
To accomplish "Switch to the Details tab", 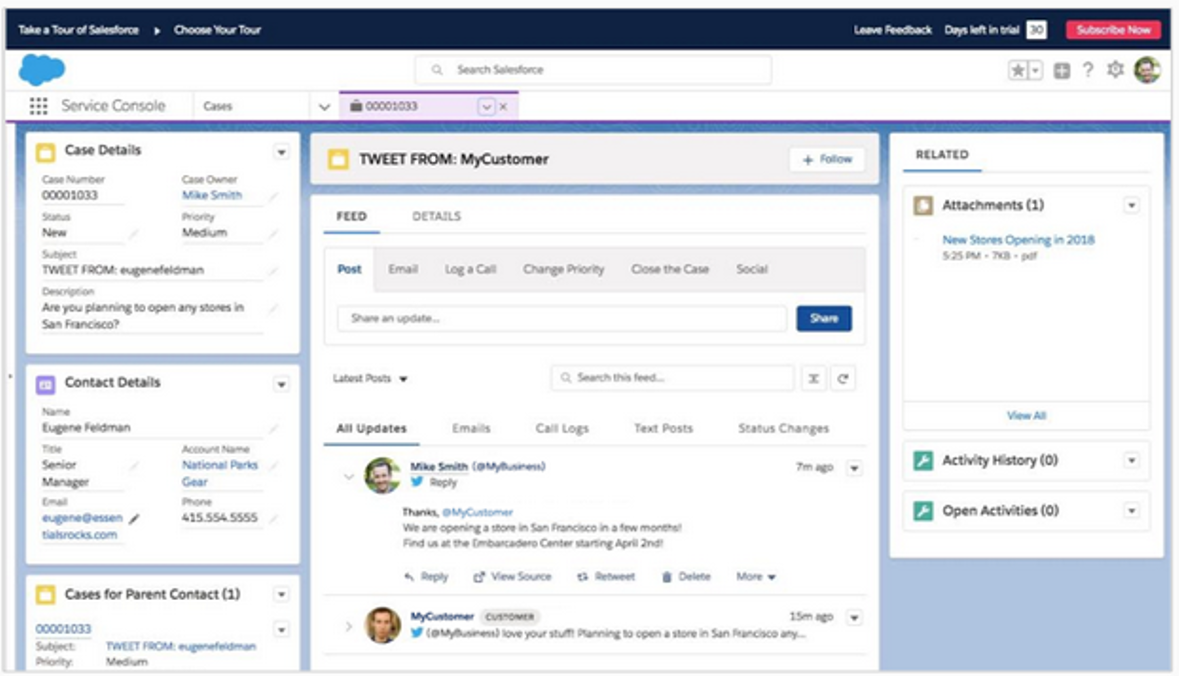I will 436,216.
